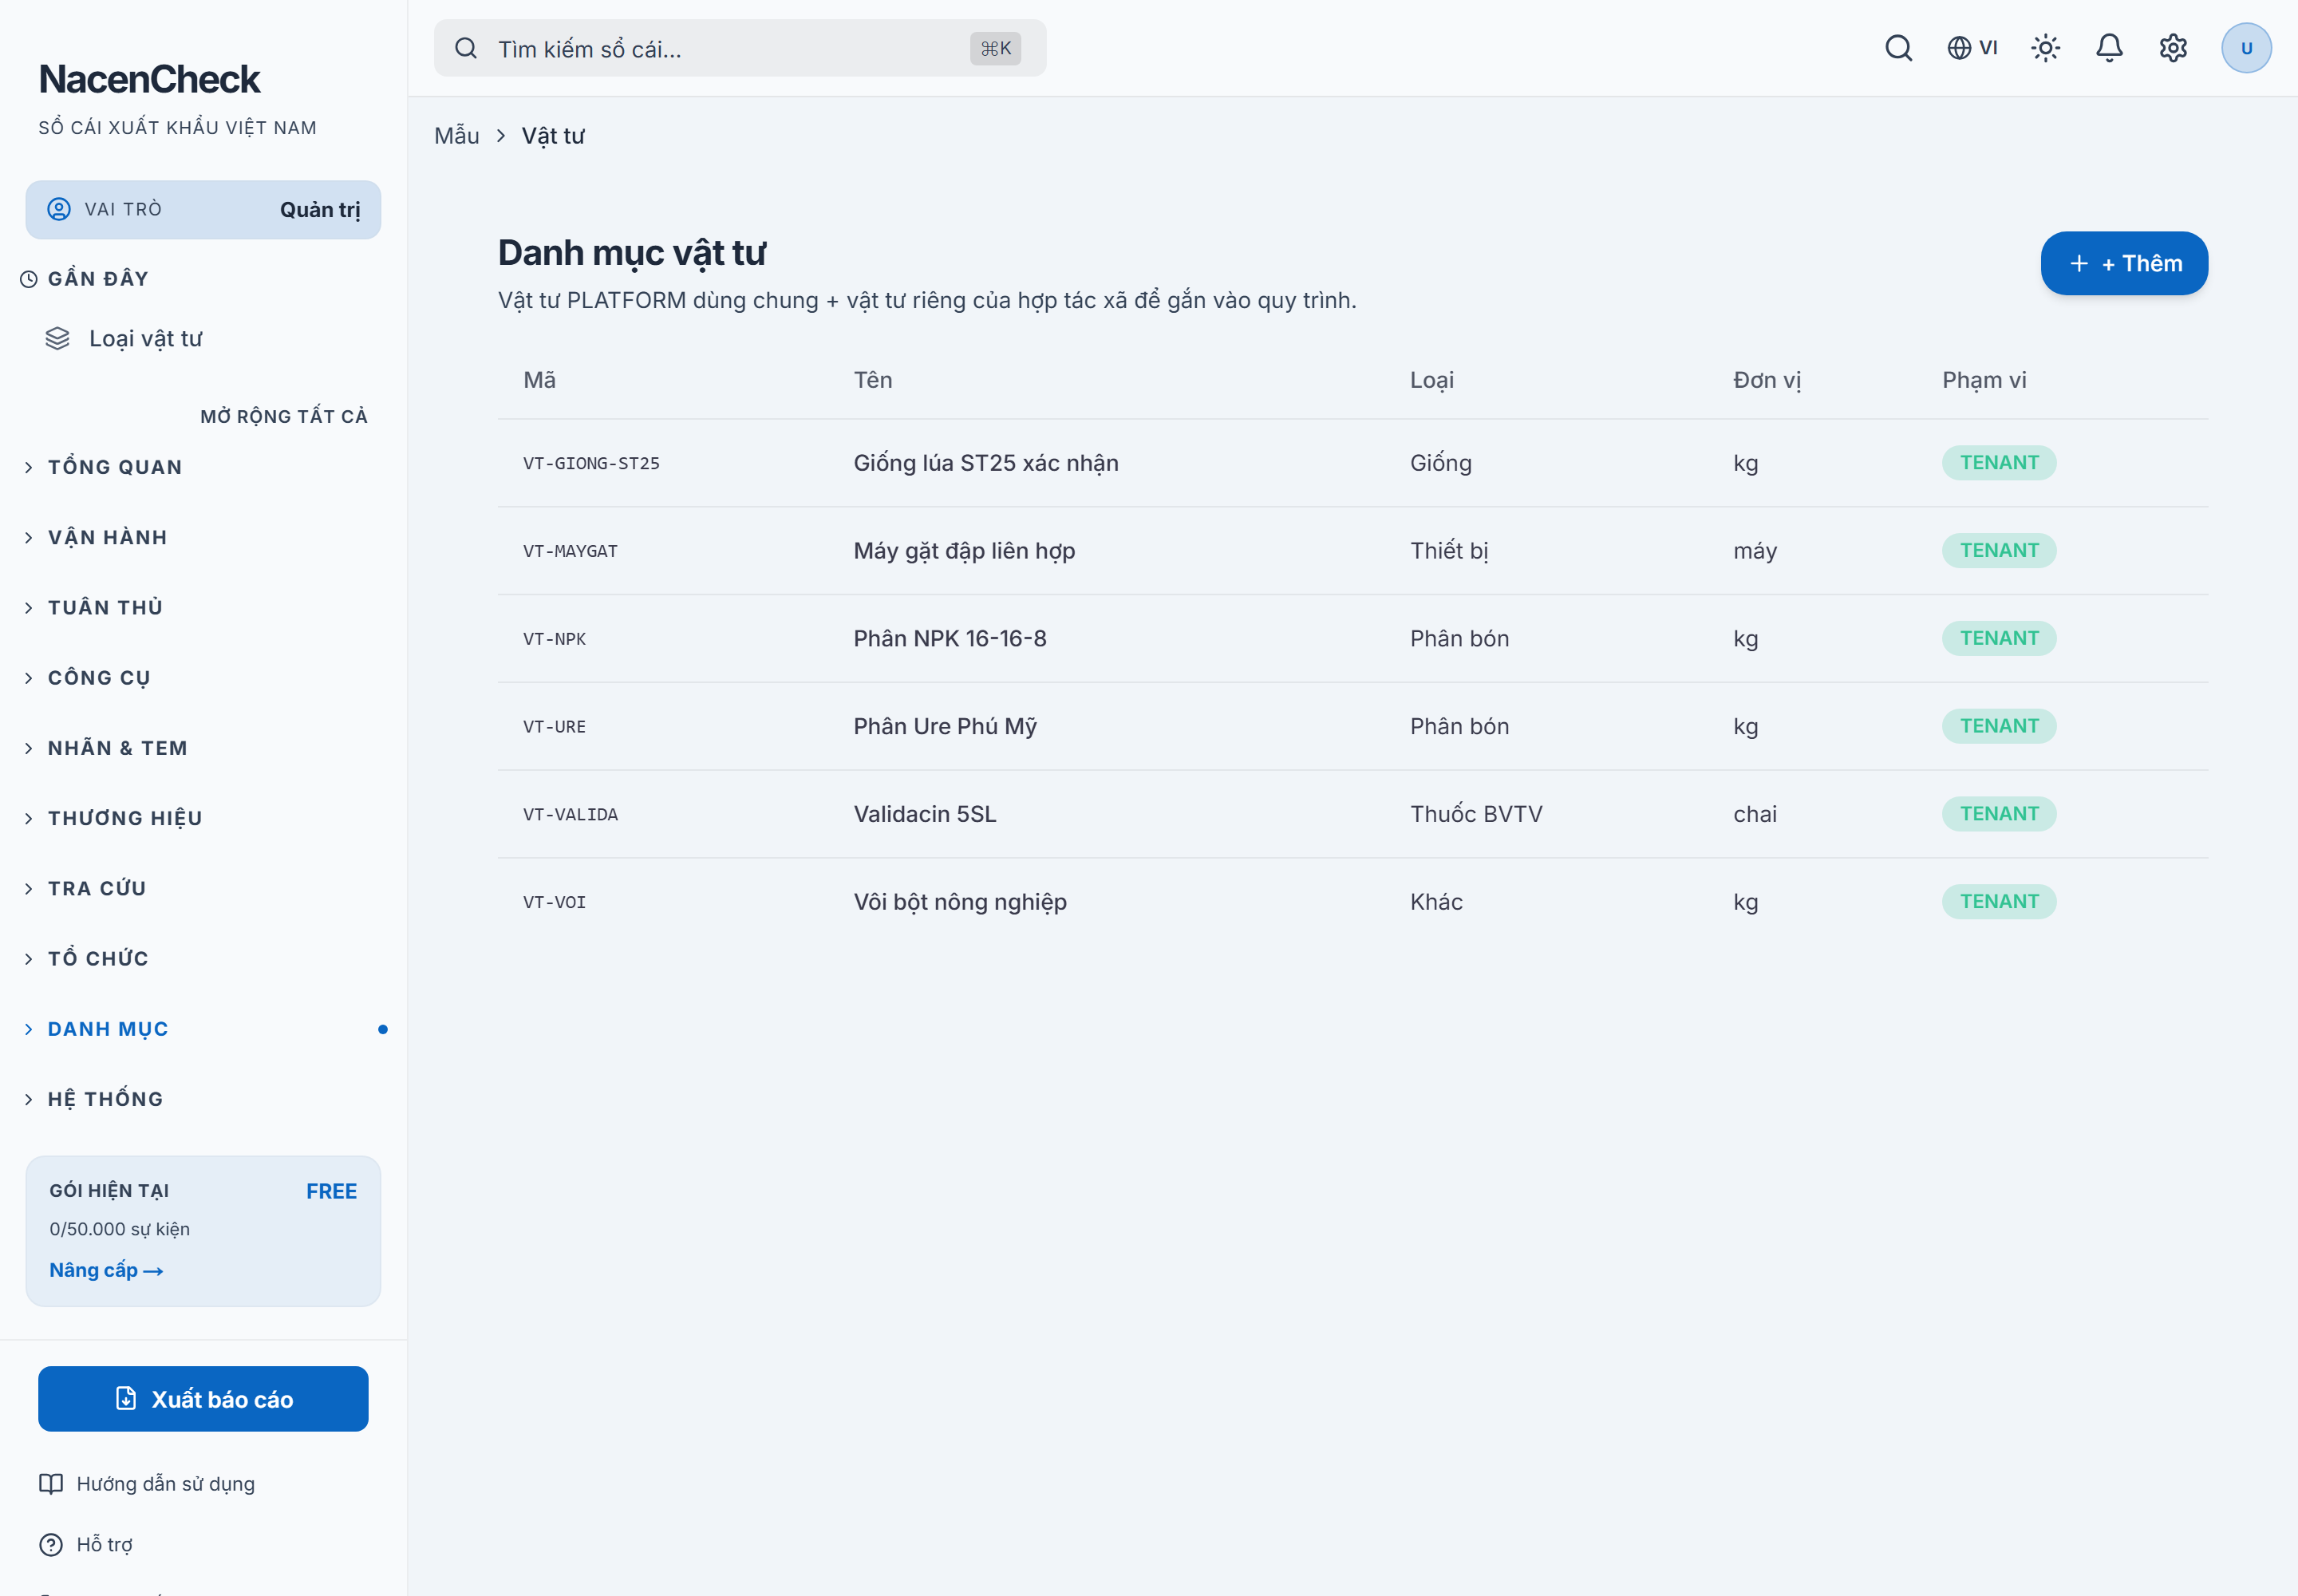This screenshot has height=1596, width=2298.
Task: Open the user avatar U menu
Action: 2246,48
